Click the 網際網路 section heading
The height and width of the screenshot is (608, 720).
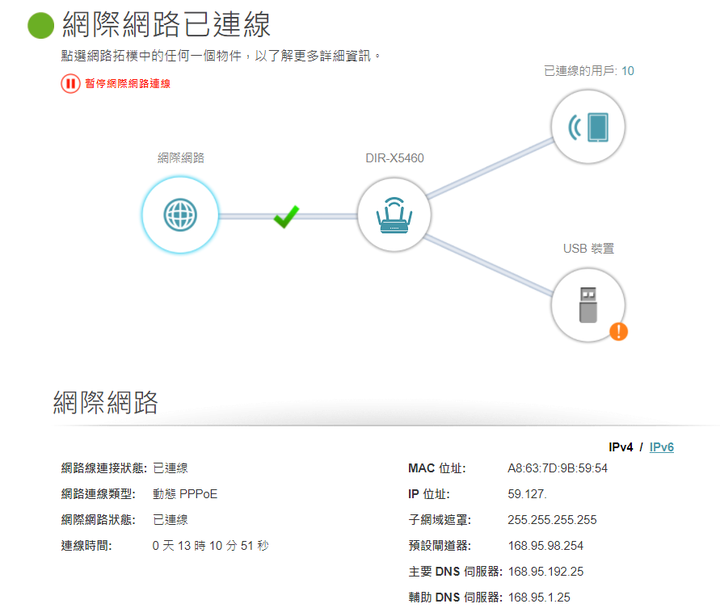[106, 402]
